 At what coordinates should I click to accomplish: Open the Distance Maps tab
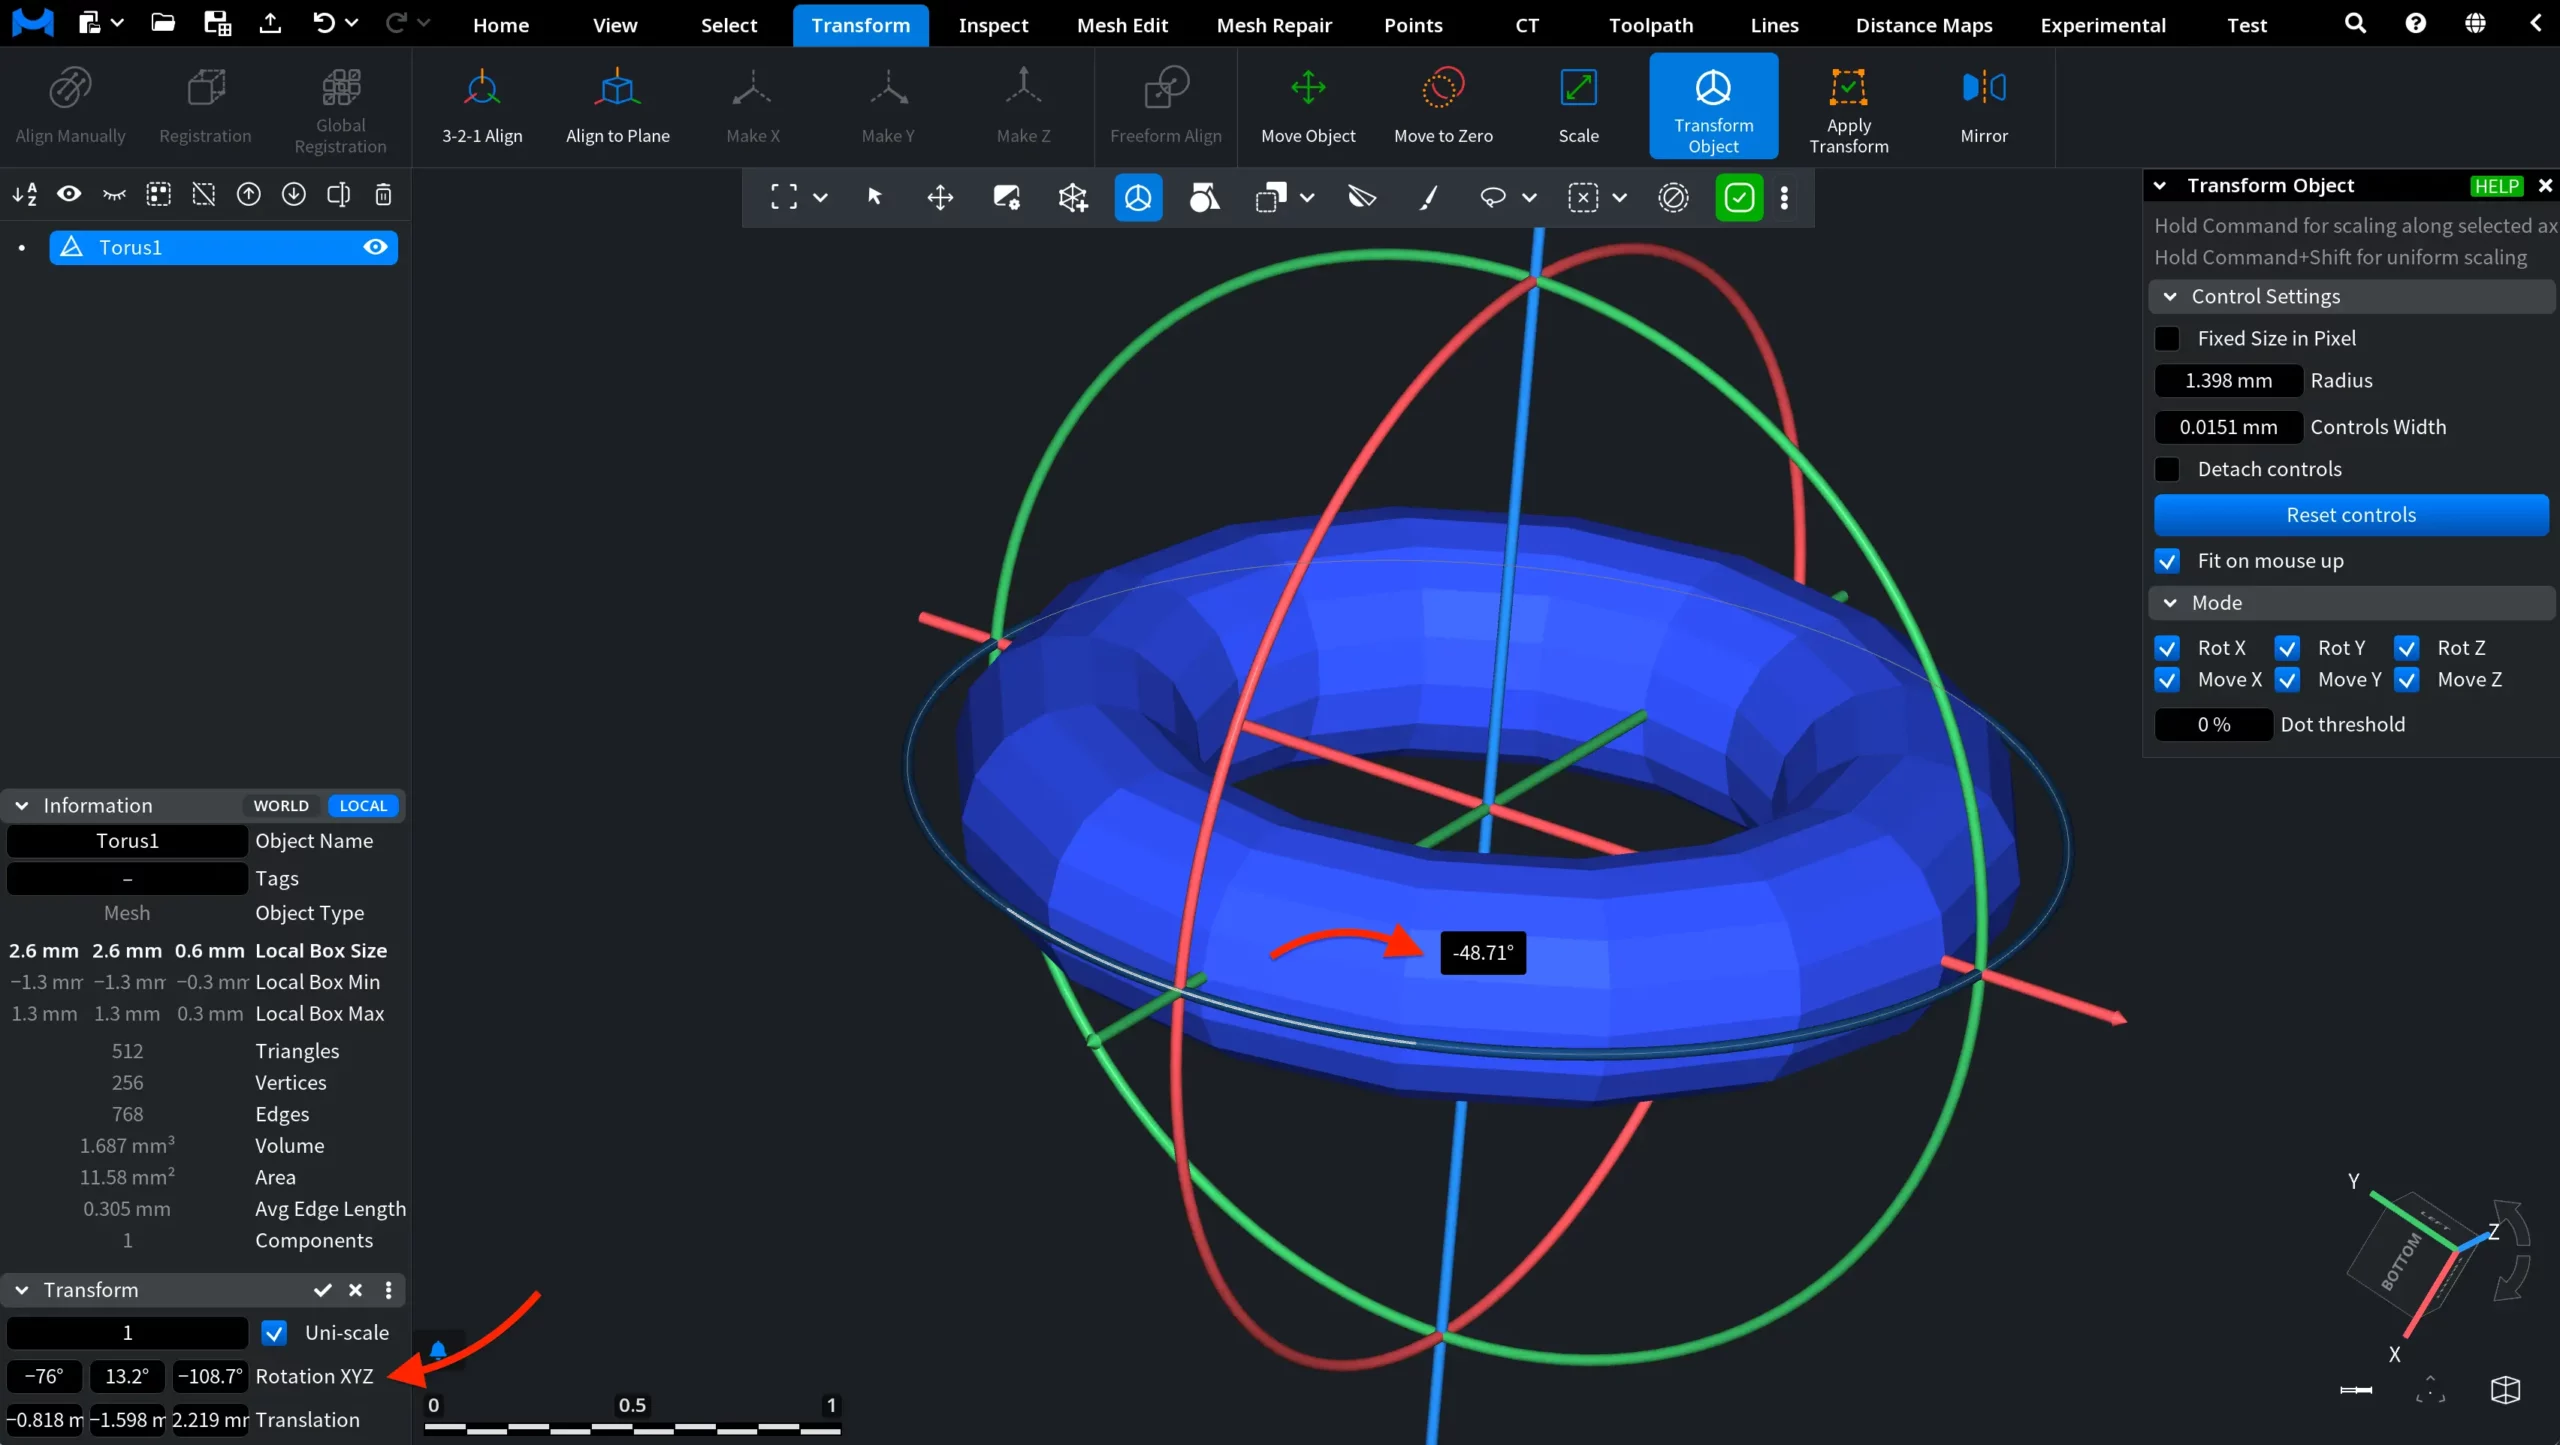[x=1924, y=25]
